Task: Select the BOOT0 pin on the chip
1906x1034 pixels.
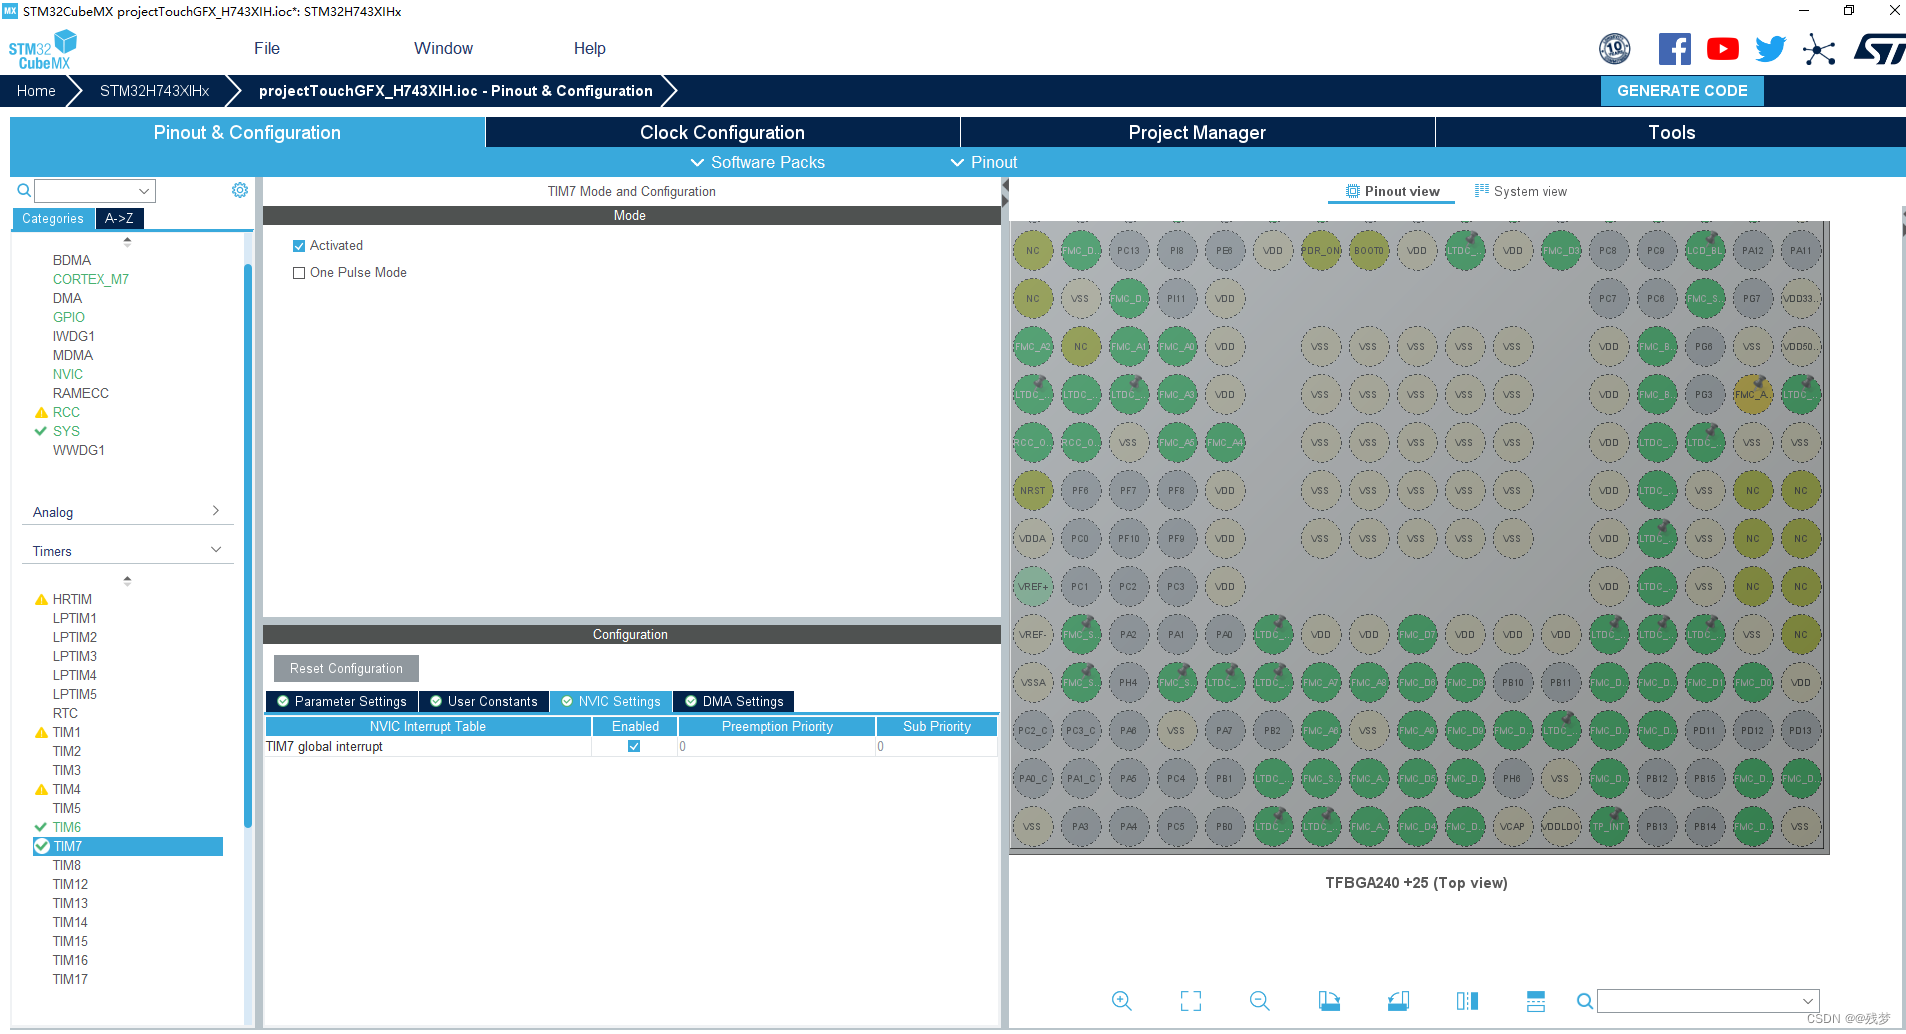Action: [1369, 251]
